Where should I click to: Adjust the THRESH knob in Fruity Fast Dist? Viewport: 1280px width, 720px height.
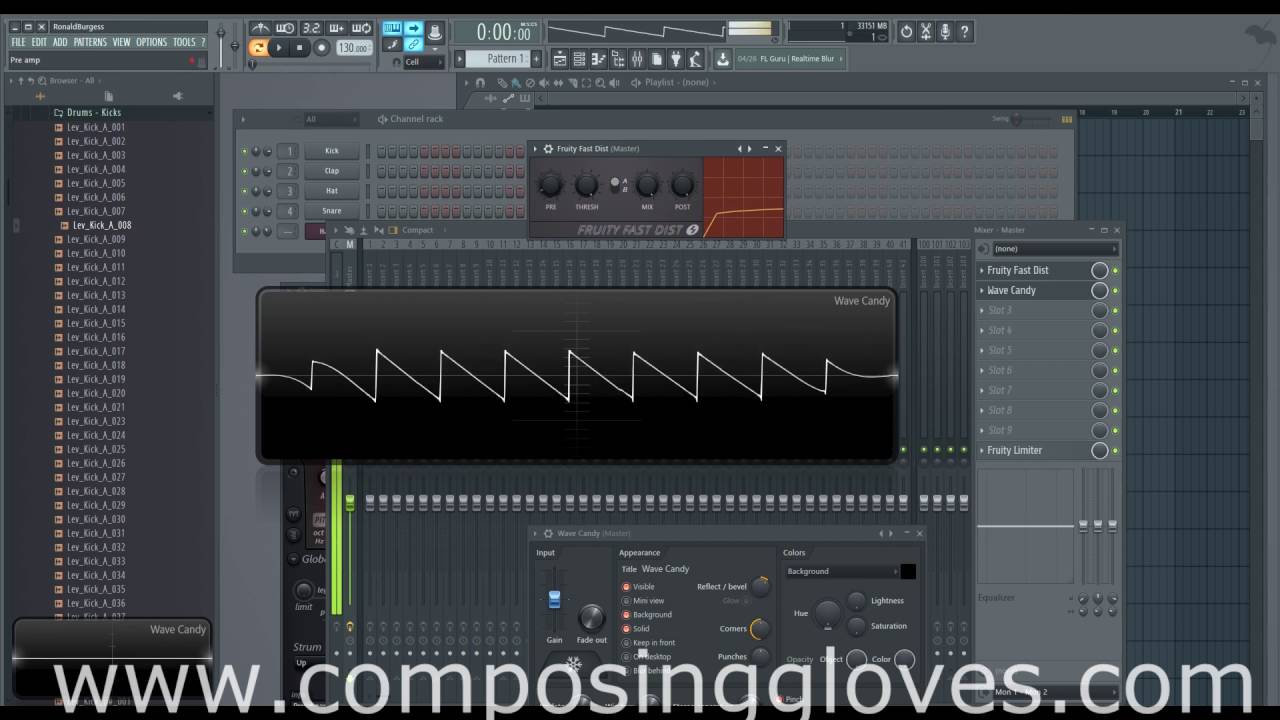pyautogui.click(x=586, y=185)
